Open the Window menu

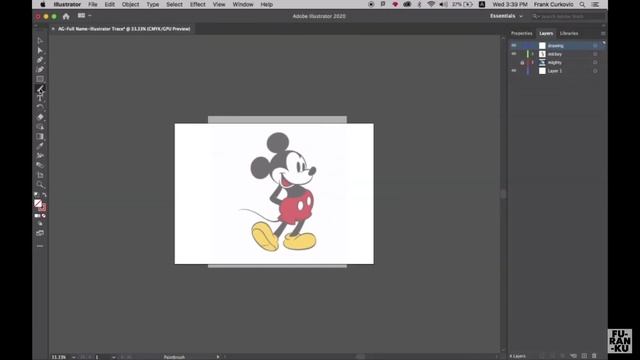[x=243, y=4]
